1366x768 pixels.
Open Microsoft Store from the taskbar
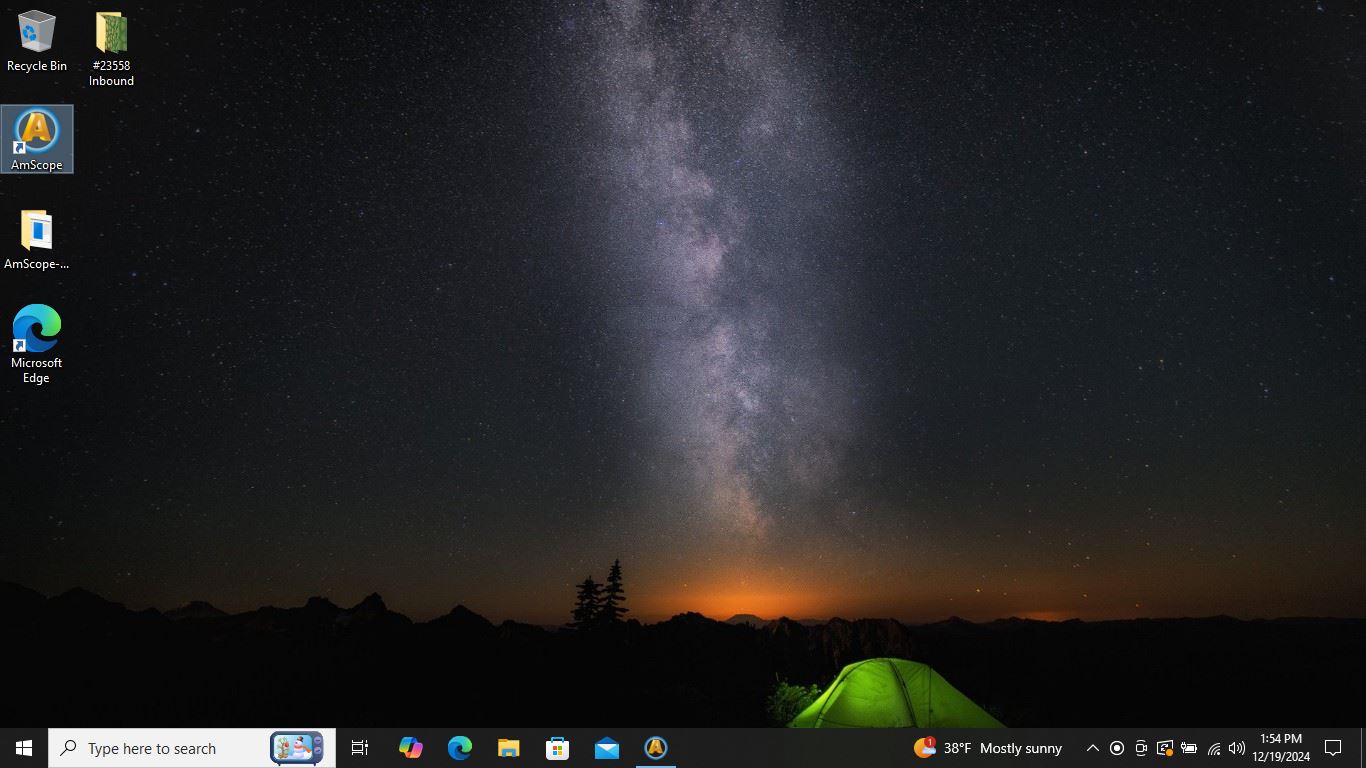(x=558, y=748)
